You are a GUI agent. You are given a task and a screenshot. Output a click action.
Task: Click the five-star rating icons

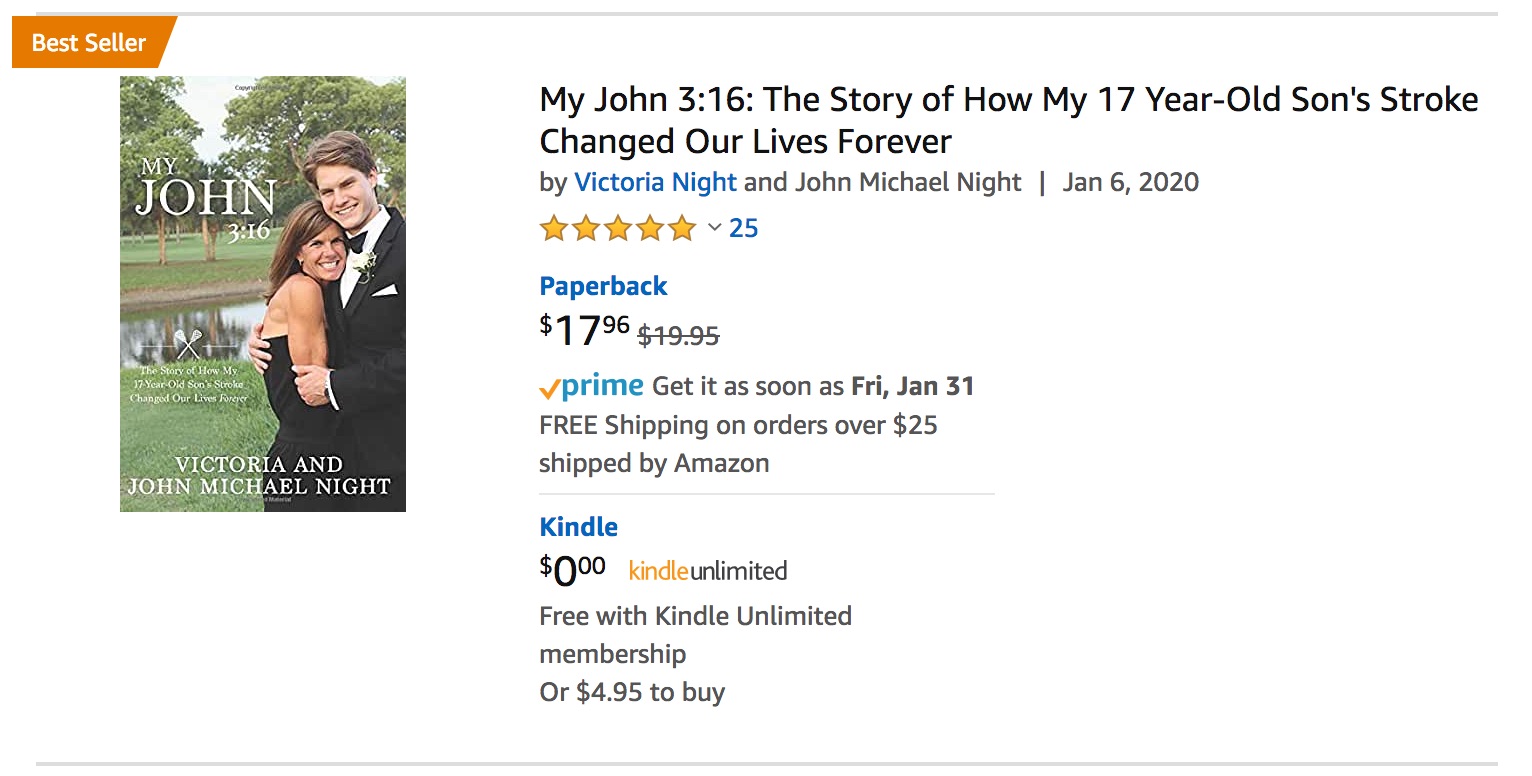click(x=618, y=229)
